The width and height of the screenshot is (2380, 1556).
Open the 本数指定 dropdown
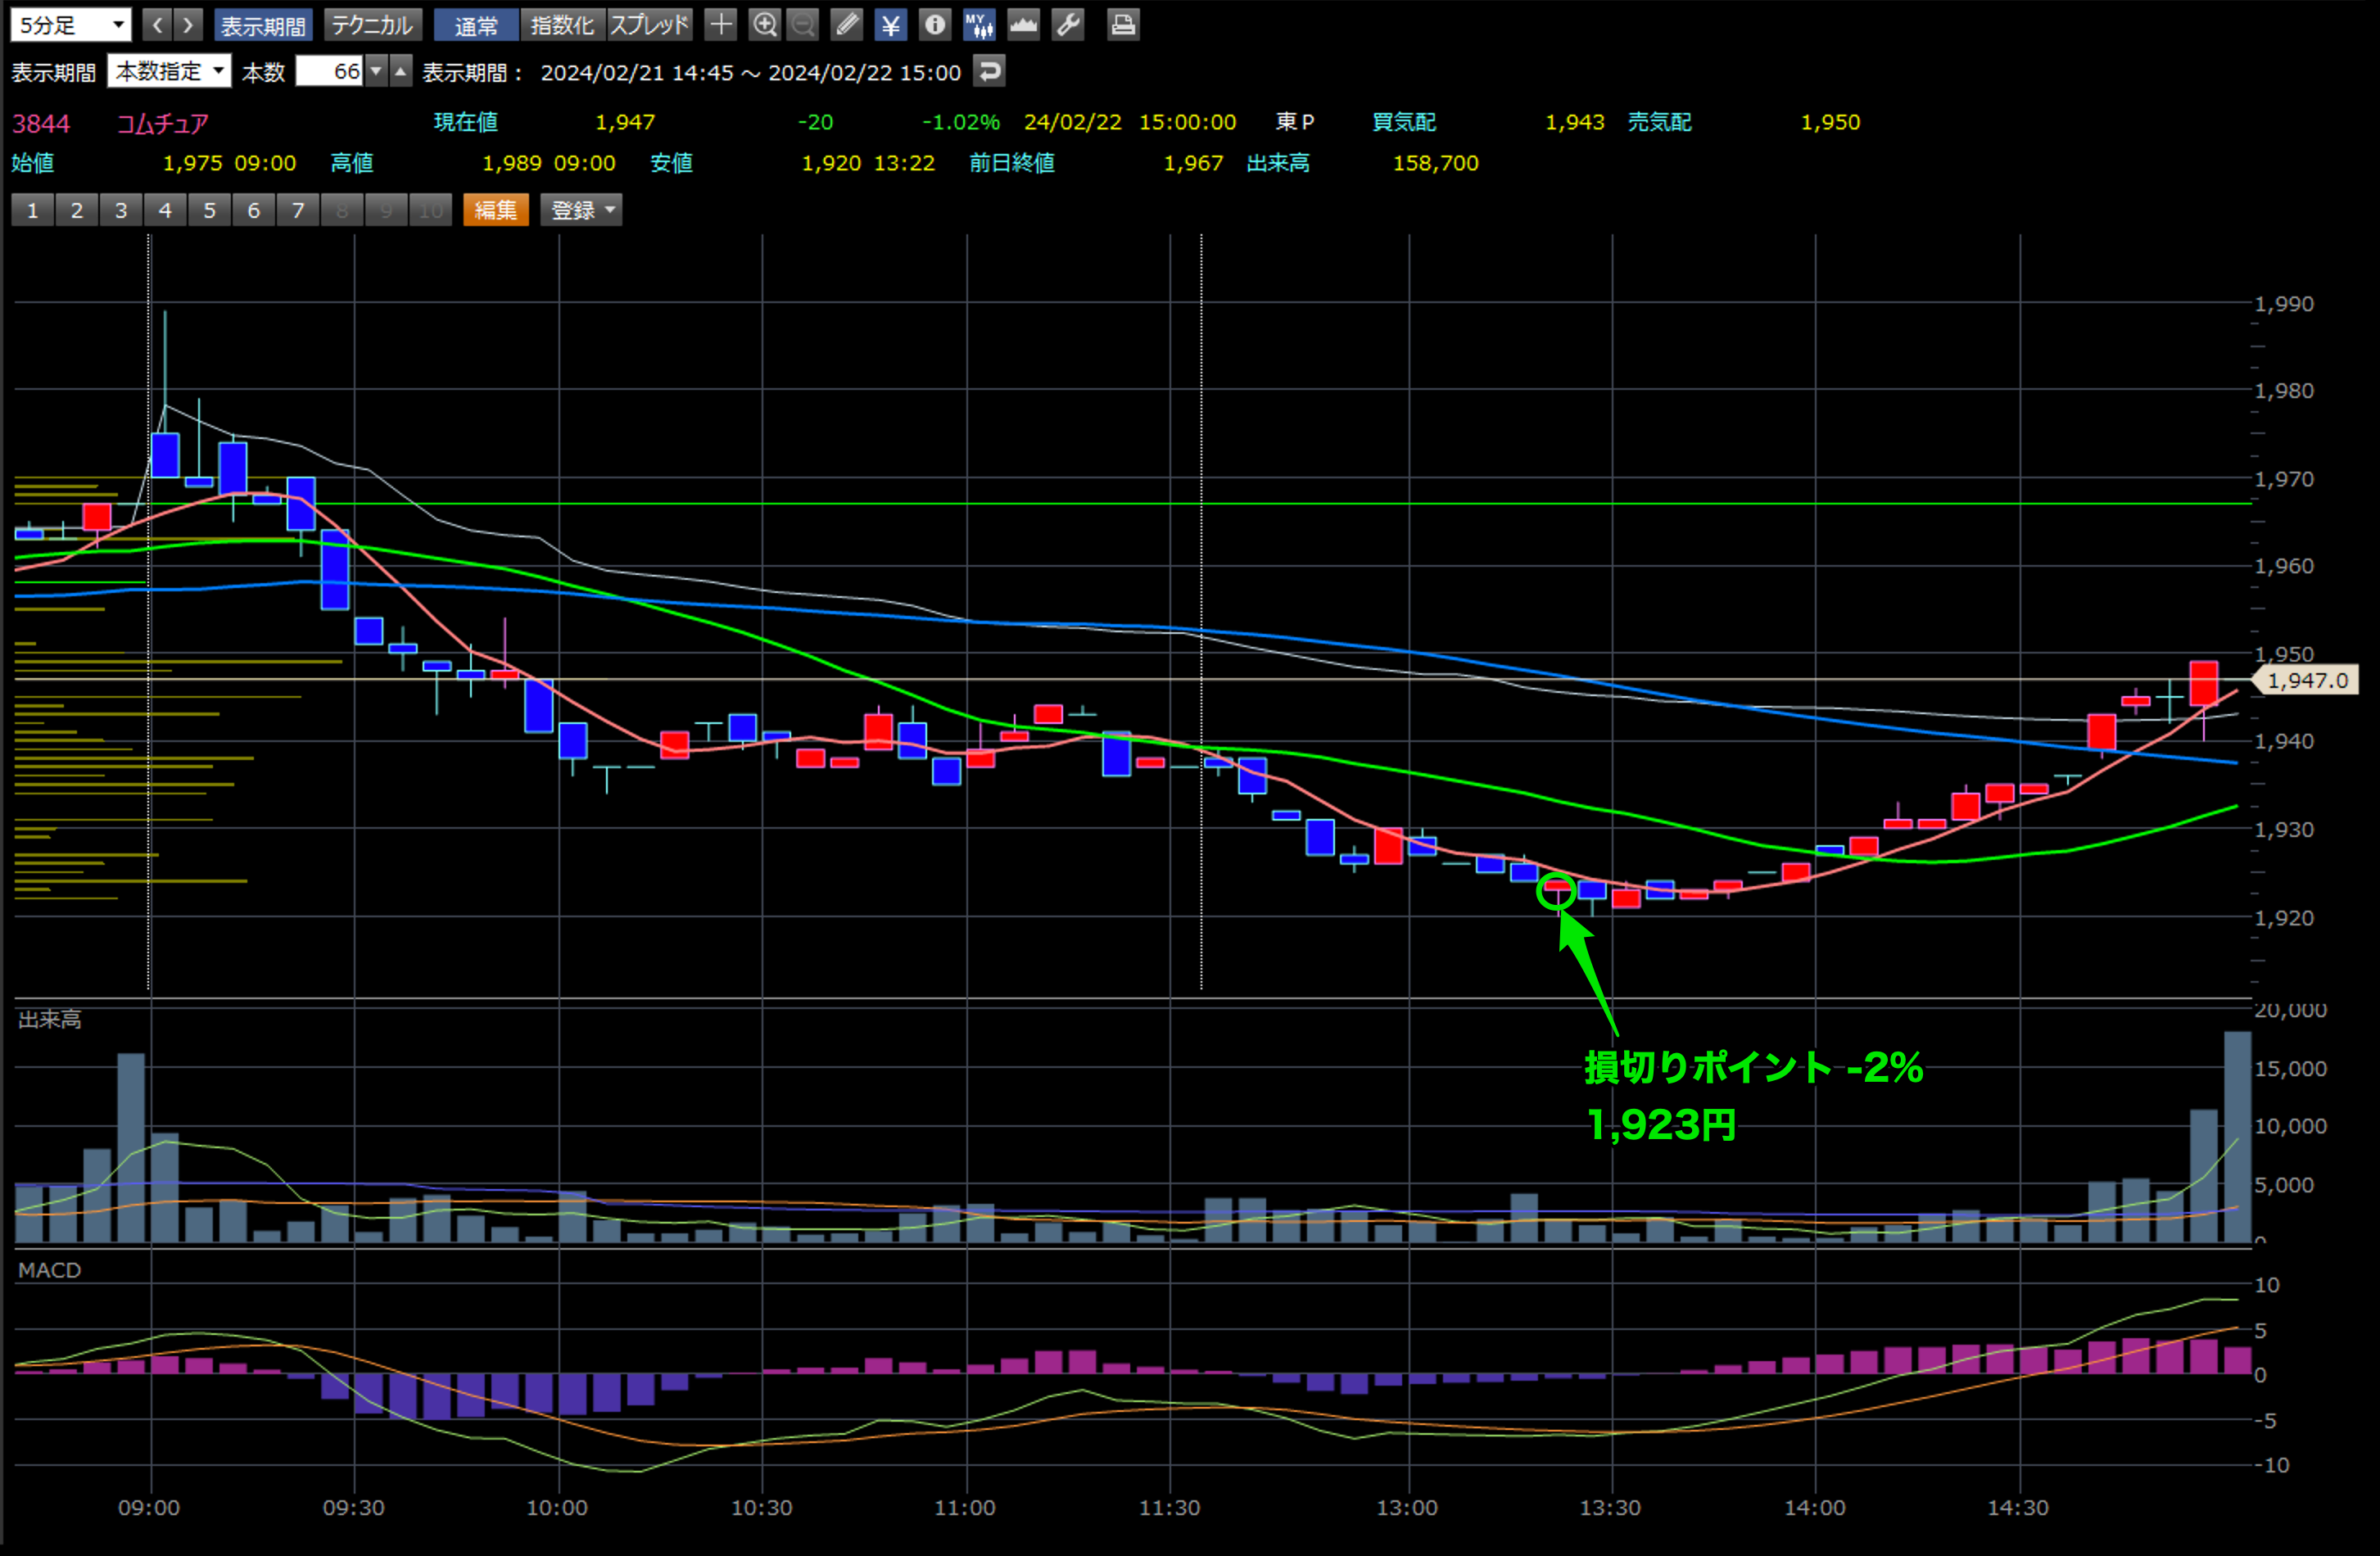coord(168,72)
